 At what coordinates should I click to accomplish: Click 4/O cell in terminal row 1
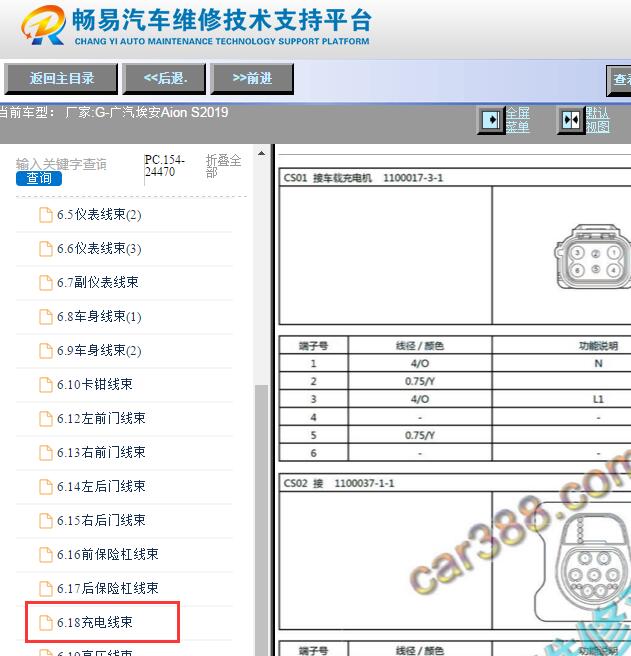point(420,364)
